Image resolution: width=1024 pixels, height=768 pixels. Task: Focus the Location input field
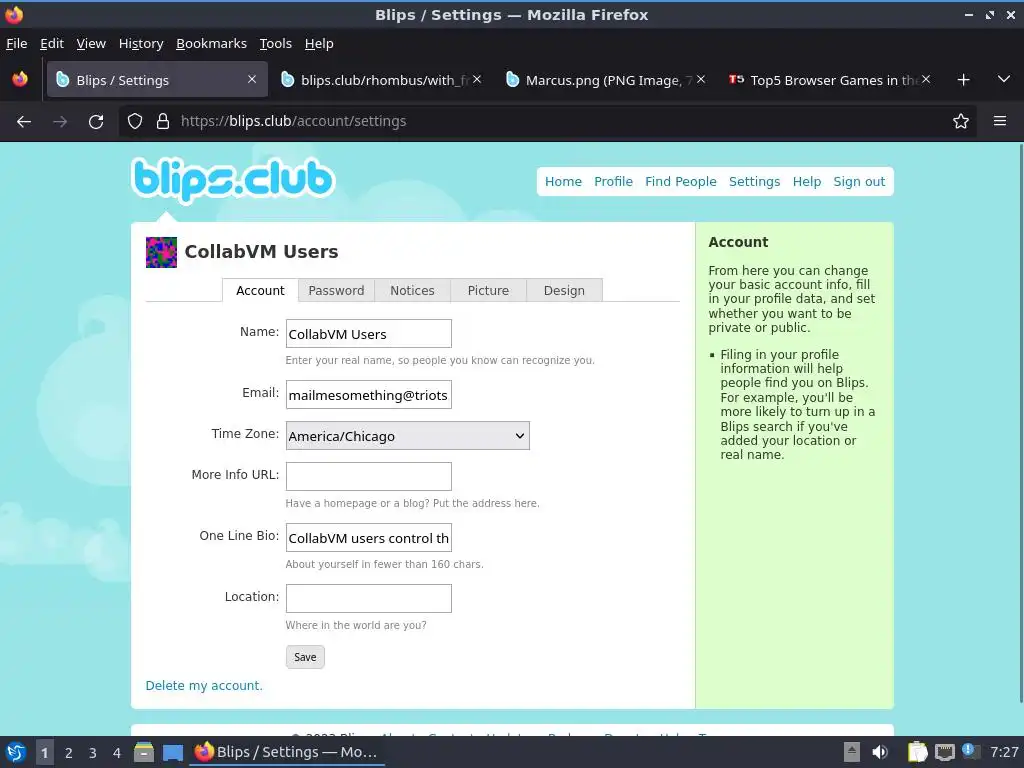tap(368, 598)
